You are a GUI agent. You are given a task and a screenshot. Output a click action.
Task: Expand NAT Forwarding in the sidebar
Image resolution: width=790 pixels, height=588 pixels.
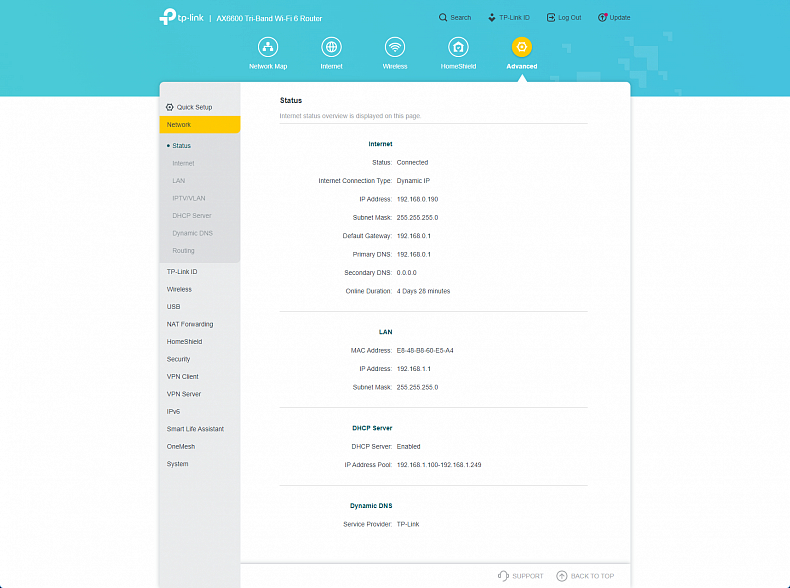click(190, 324)
